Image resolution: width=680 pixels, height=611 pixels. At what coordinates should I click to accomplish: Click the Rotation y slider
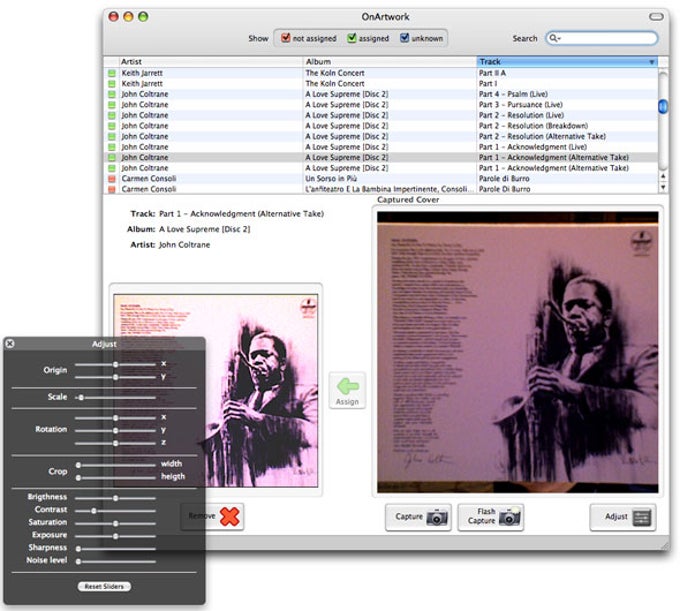[115, 430]
